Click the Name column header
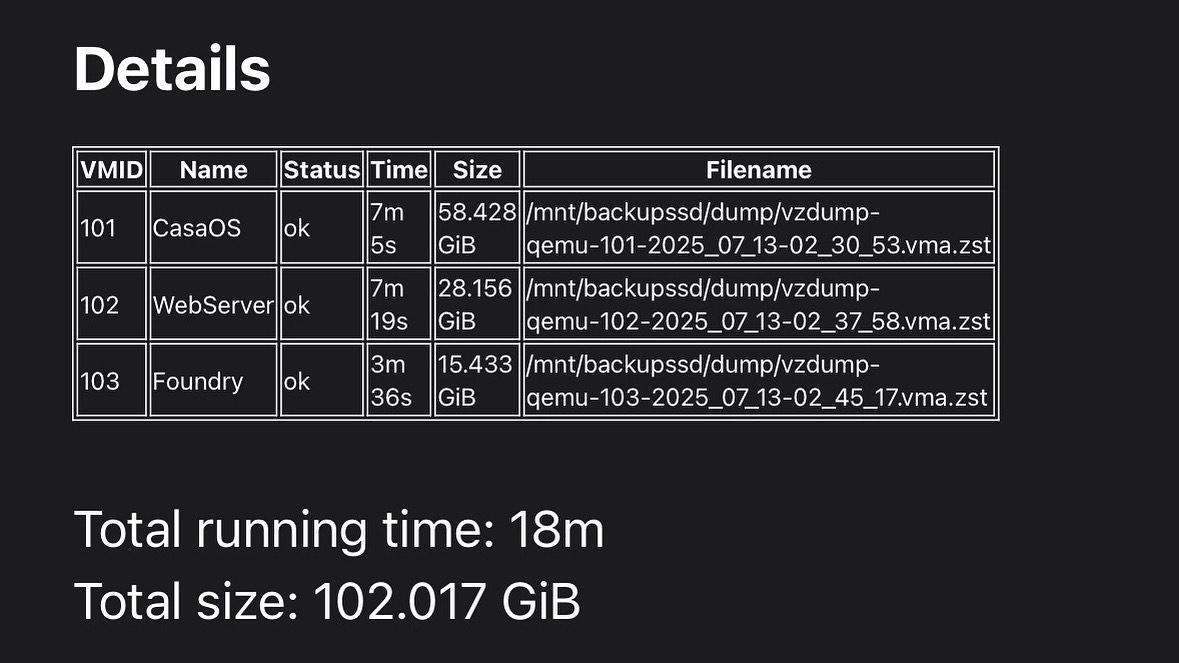This screenshot has width=1179, height=663. point(214,169)
